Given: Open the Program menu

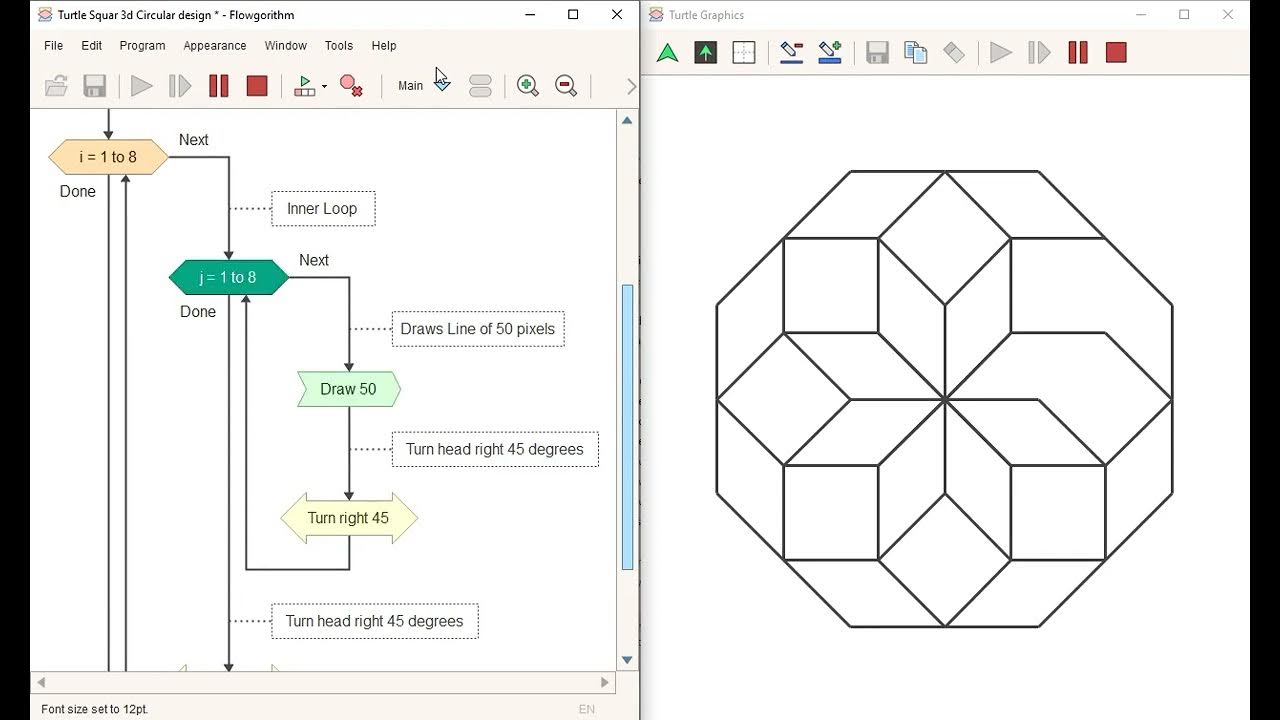Looking at the screenshot, I should click(x=143, y=46).
